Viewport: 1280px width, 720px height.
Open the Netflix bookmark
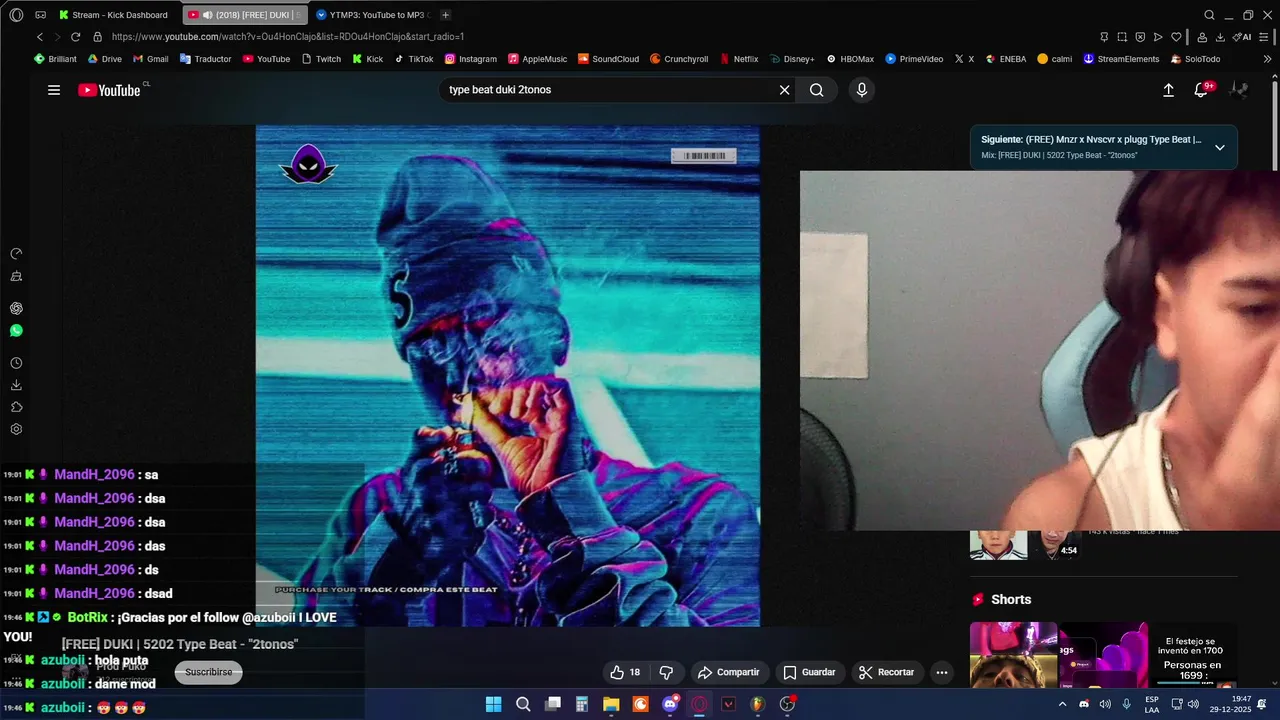(739, 59)
